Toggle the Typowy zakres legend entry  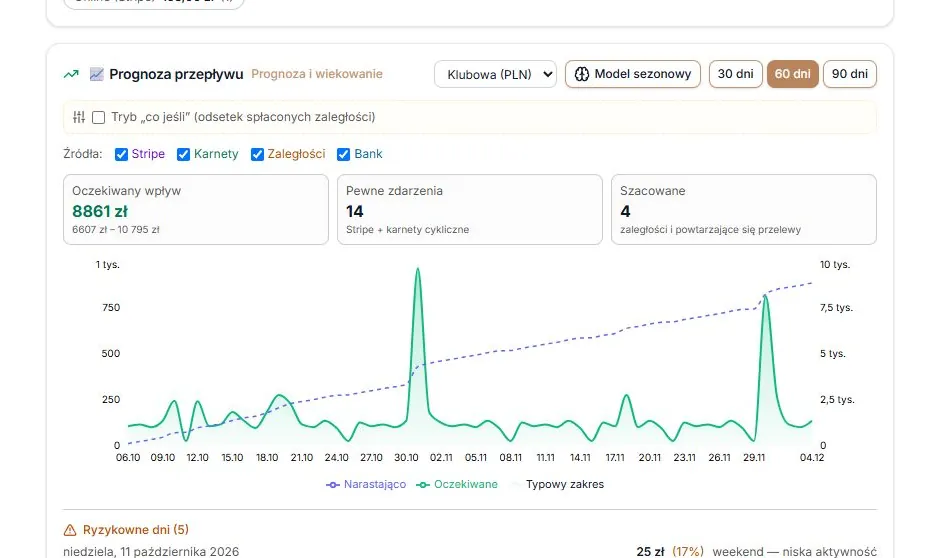pyautogui.click(x=556, y=484)
